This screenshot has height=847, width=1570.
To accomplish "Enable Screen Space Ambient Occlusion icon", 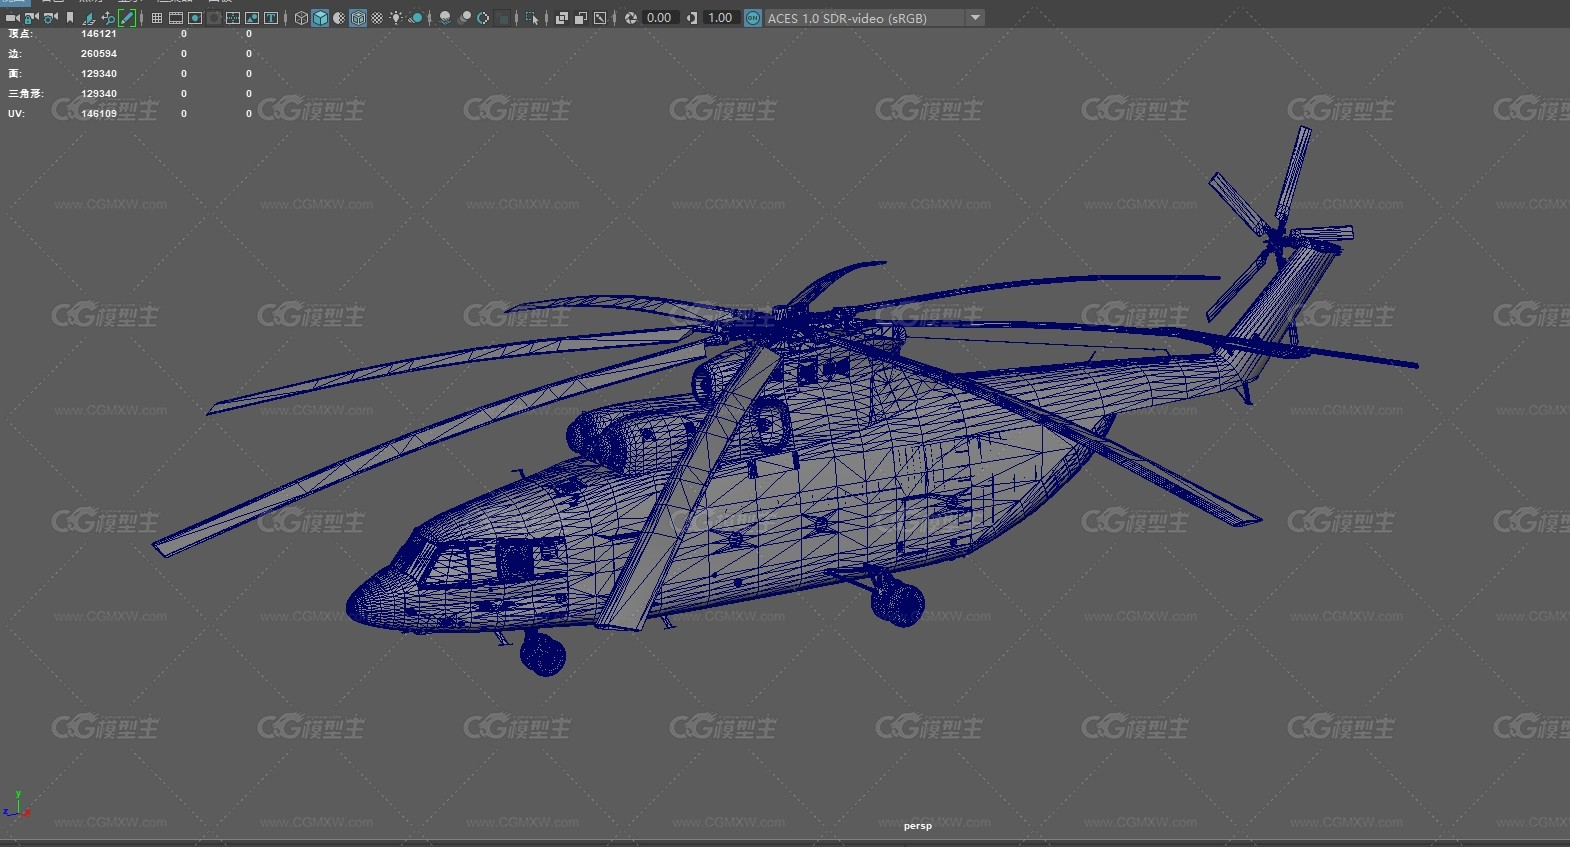I will [x=445, y=18].
